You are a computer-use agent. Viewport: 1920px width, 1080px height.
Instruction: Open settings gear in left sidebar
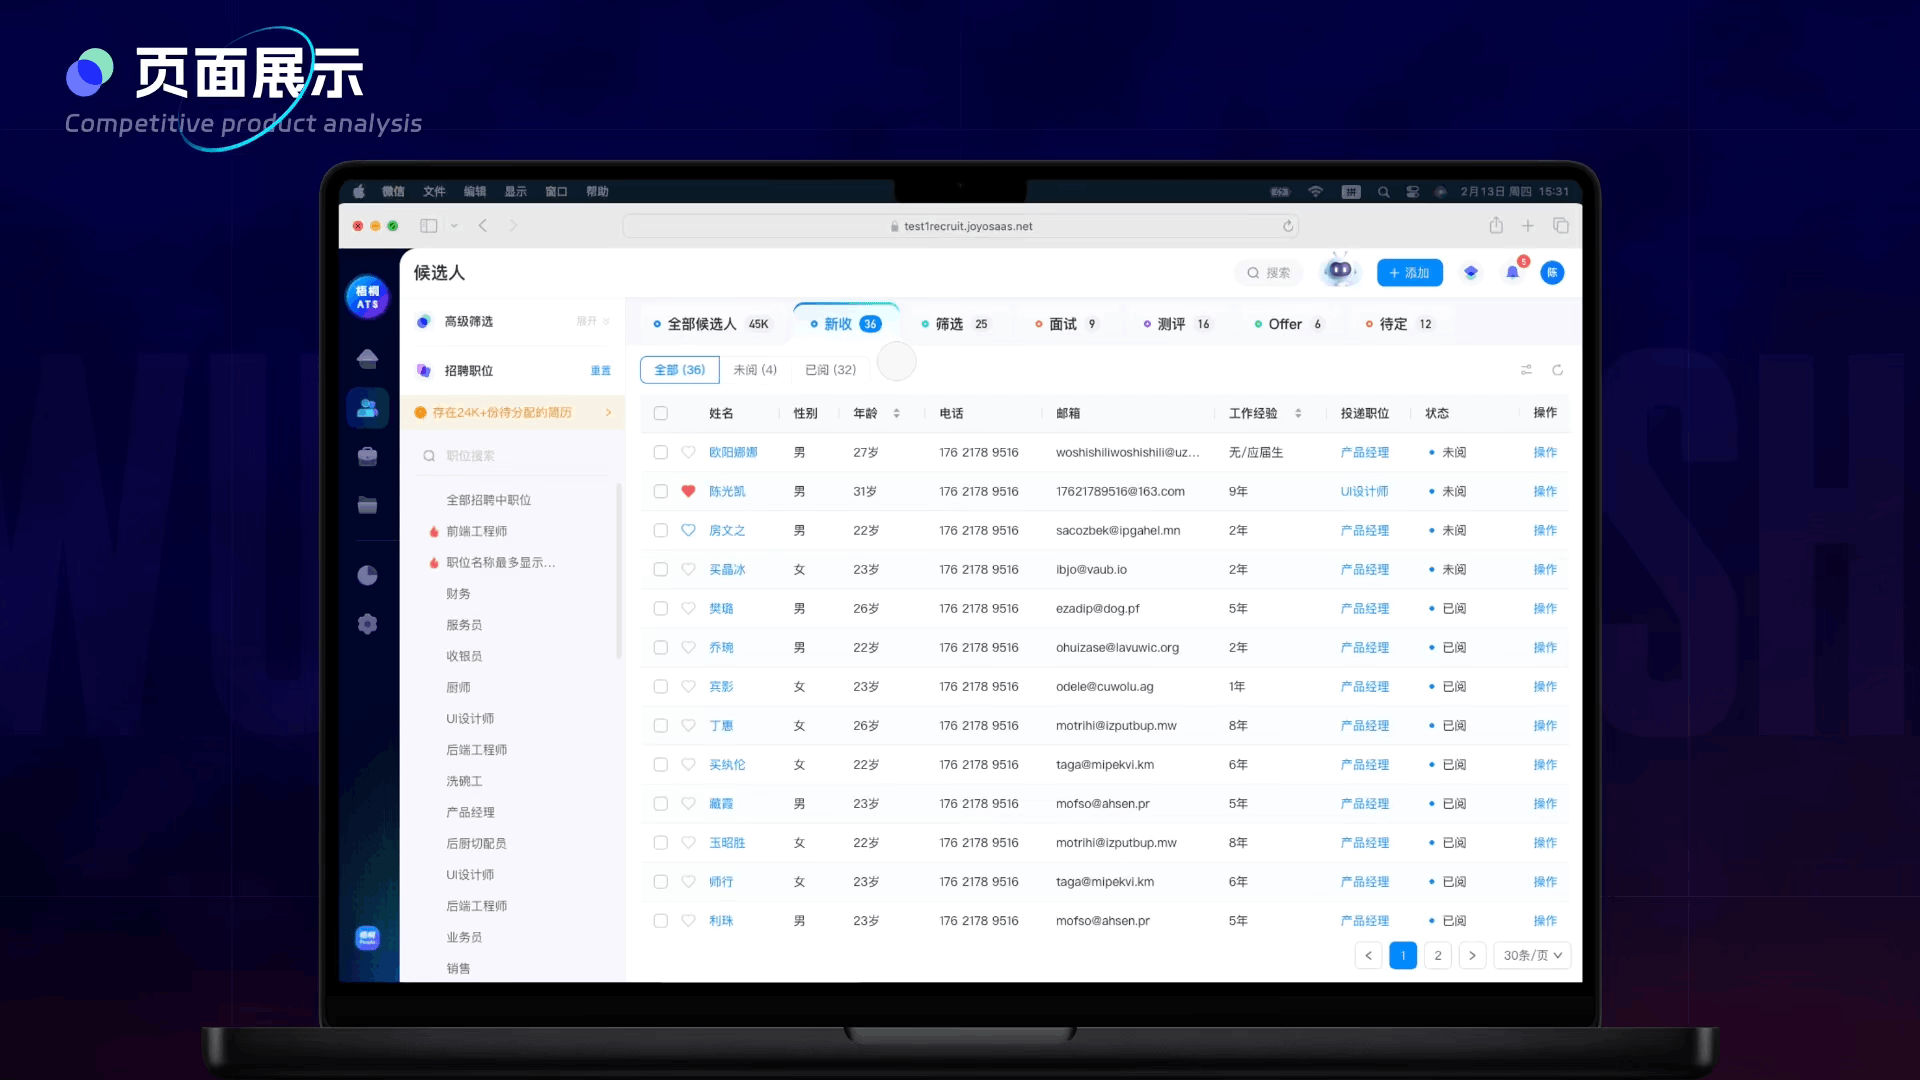(x=367, y=624)
